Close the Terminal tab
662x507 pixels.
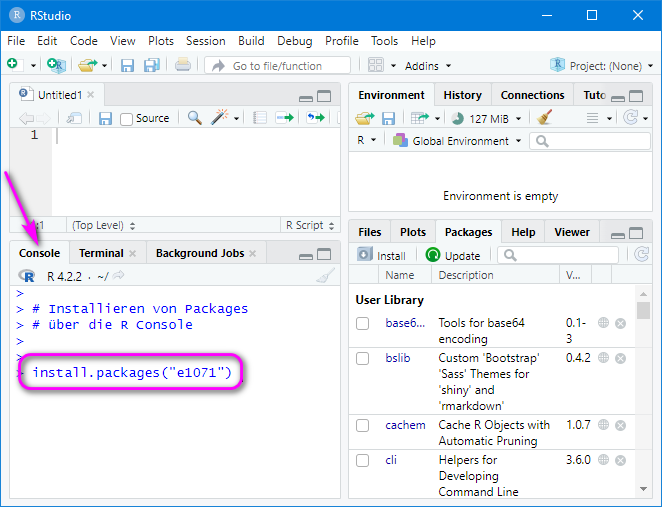[132, 254]
